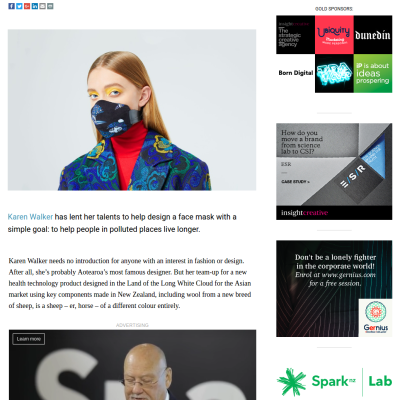Share article on LinkedIn
This screenshot has height=400, width=400.
pos(35,6)
